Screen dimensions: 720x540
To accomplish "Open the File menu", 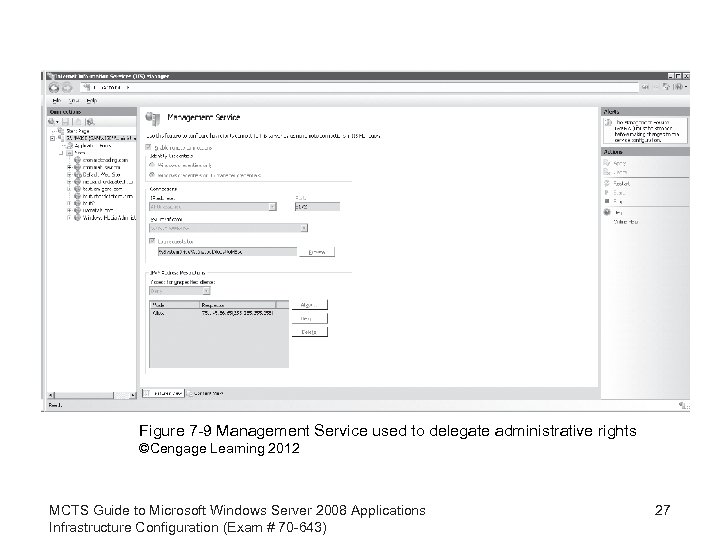I will [x=56, y=101].
